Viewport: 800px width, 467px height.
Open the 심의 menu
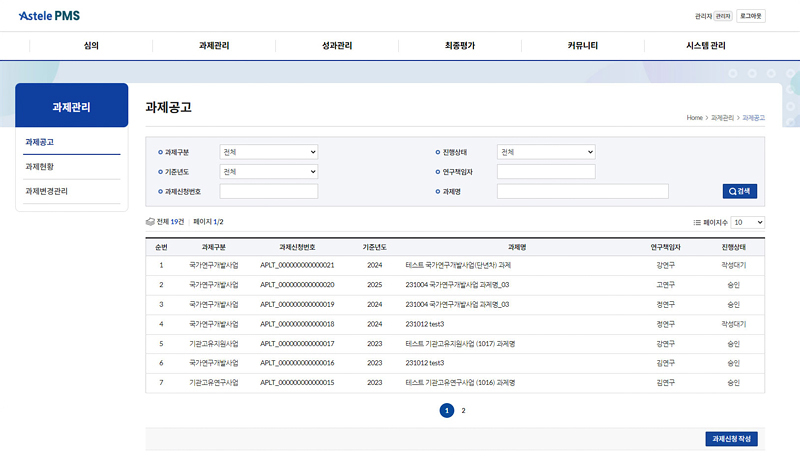coord(91,45)
